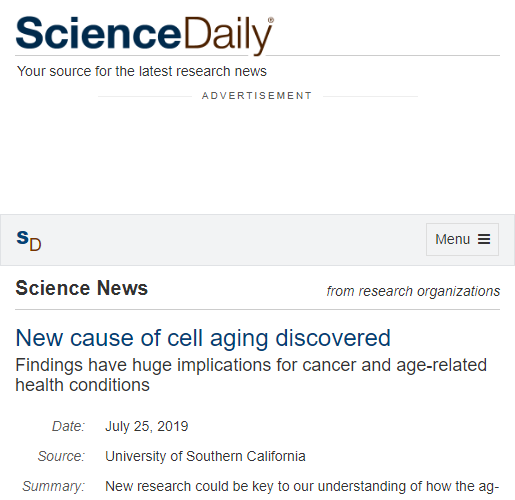Click the date "July 25, 2019"

point(147,426)
